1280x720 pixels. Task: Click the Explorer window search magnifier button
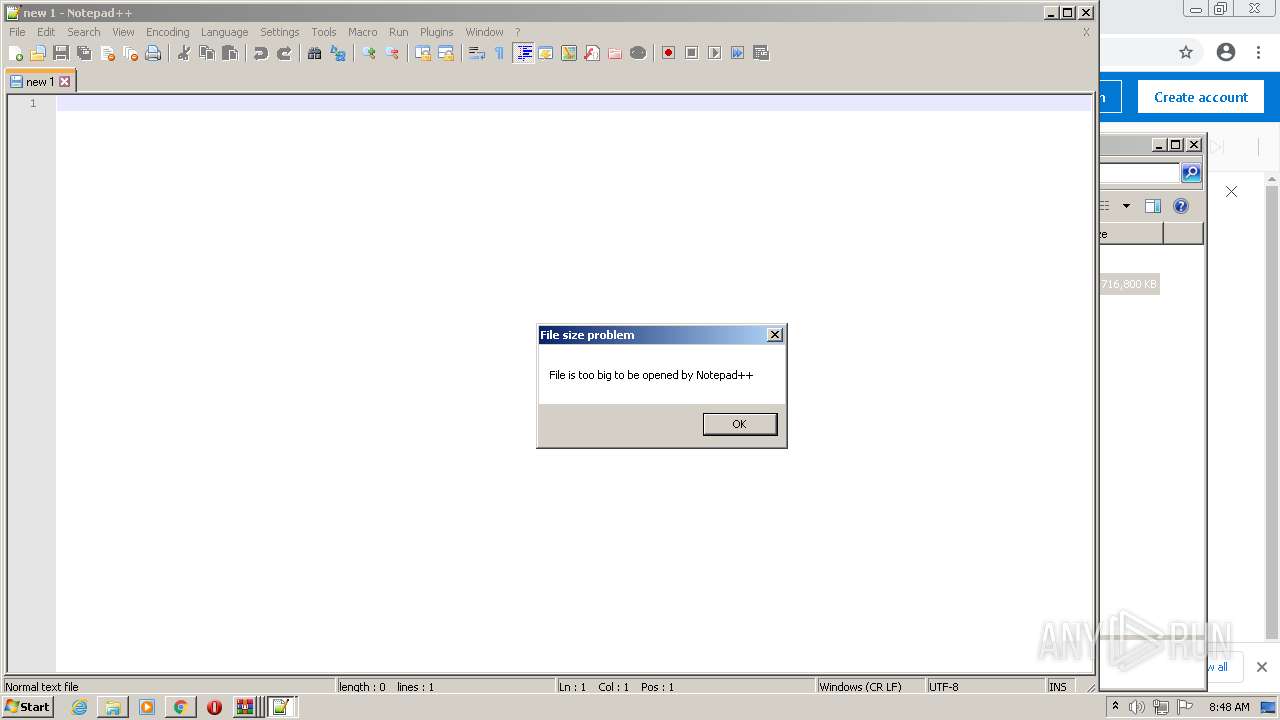coord(1191,173)
